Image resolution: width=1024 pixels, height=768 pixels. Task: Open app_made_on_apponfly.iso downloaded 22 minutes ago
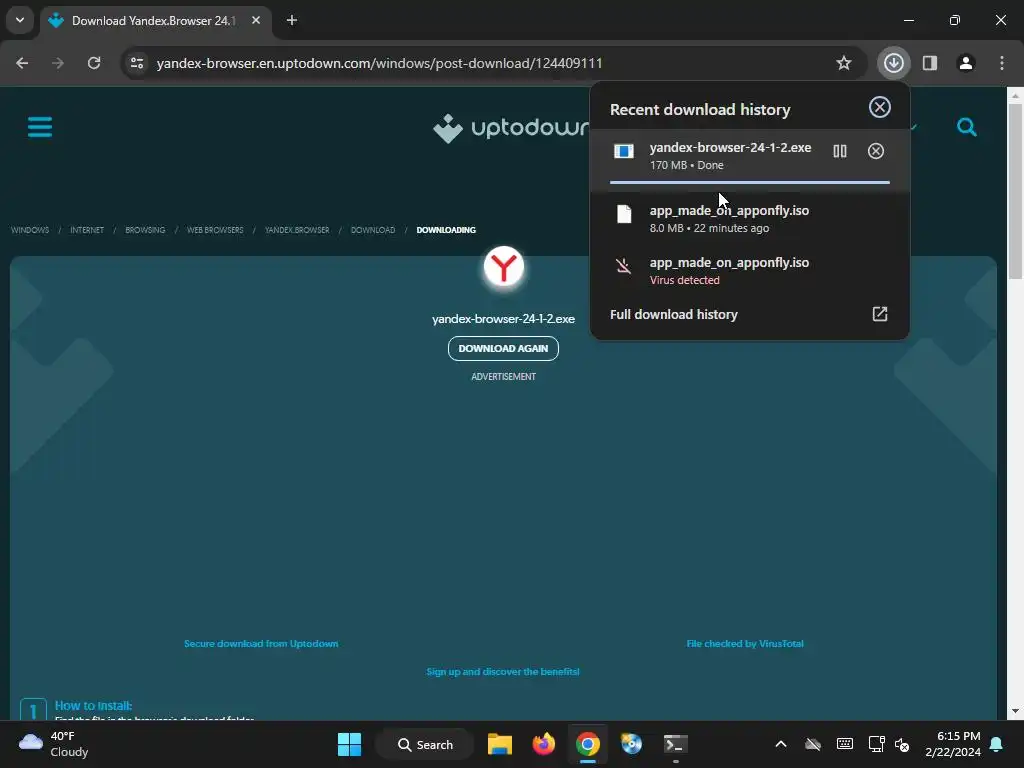[x=750, y=219]
